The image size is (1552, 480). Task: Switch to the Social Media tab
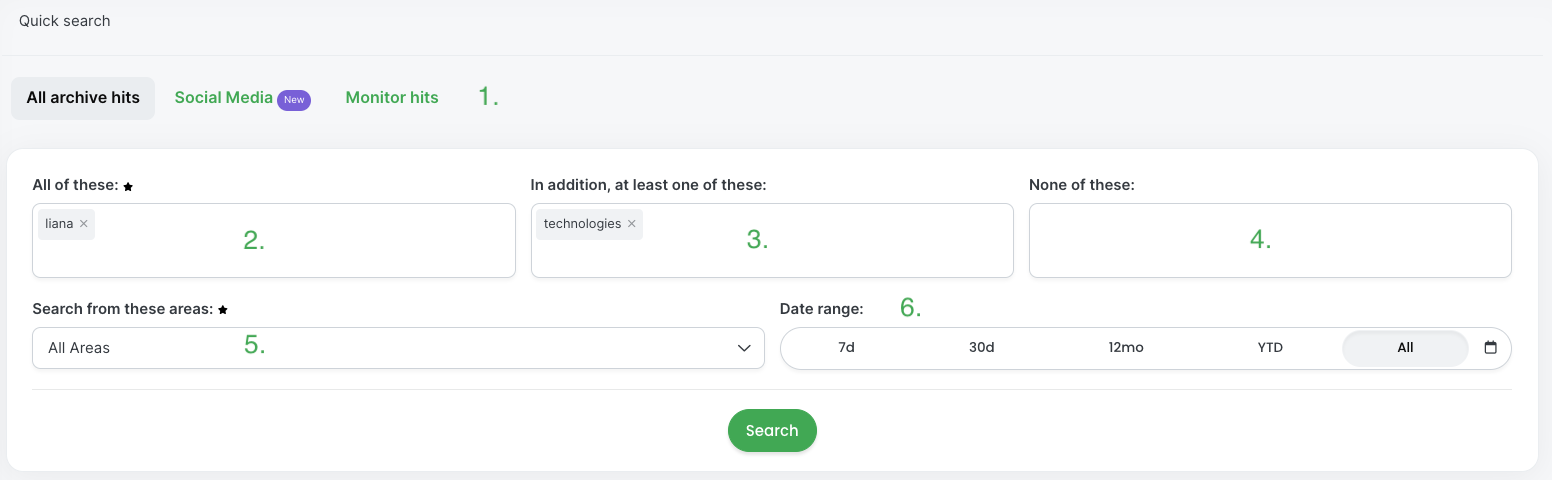click(x=224, y=98)
